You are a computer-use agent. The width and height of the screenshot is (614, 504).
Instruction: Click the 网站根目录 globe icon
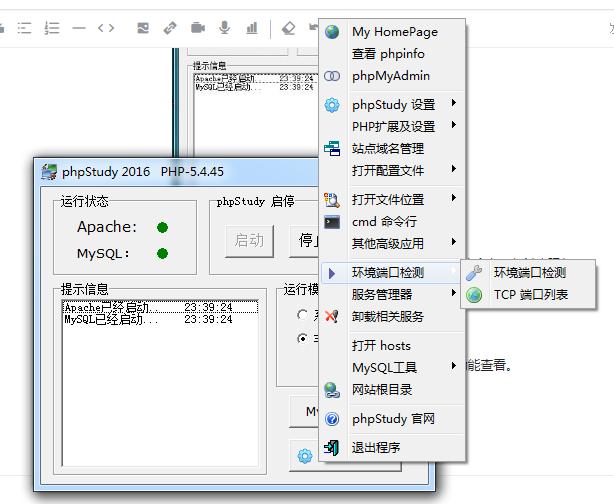(332, 390)
